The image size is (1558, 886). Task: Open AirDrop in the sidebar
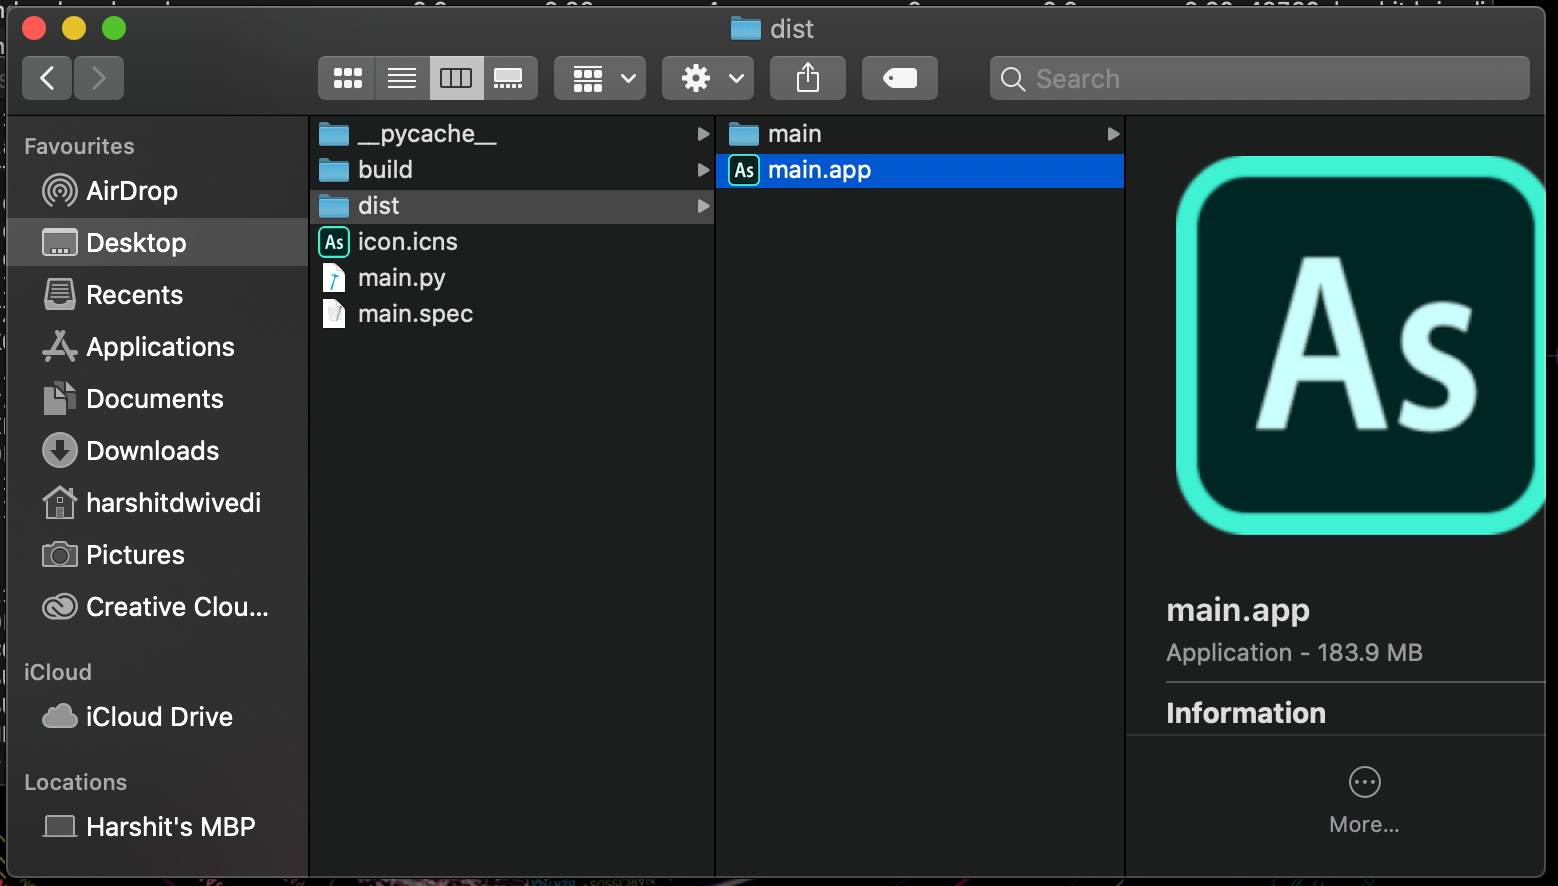[x=158, y=191]
